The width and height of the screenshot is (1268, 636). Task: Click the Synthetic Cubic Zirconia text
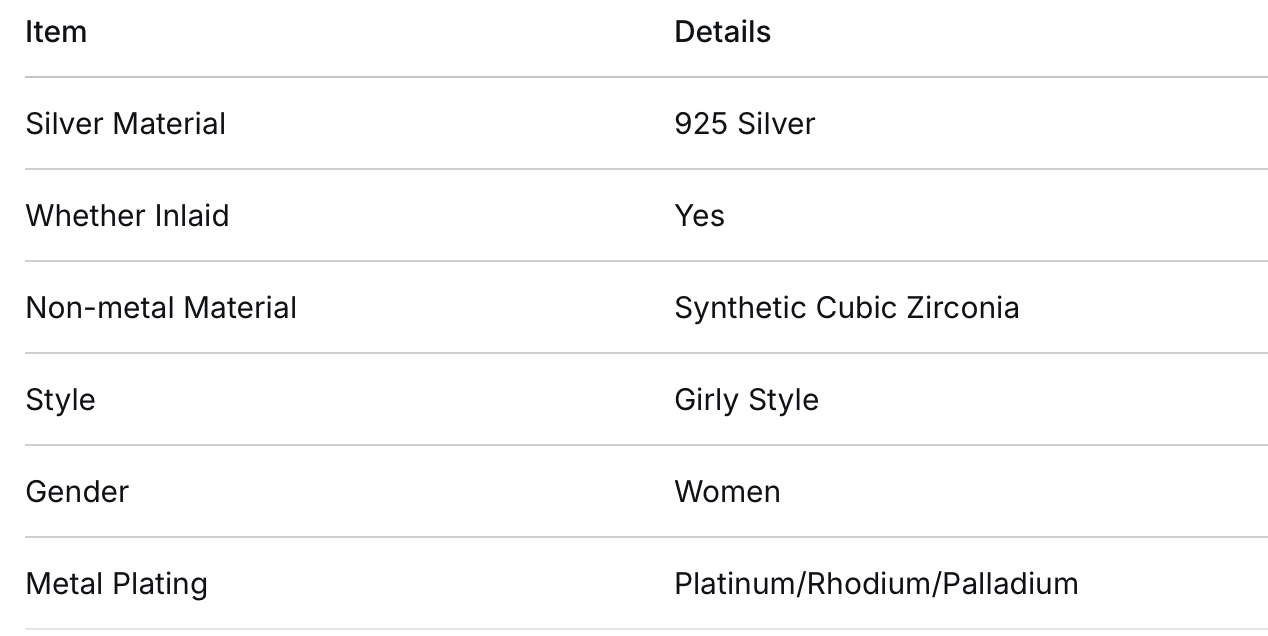click(846, 308)
